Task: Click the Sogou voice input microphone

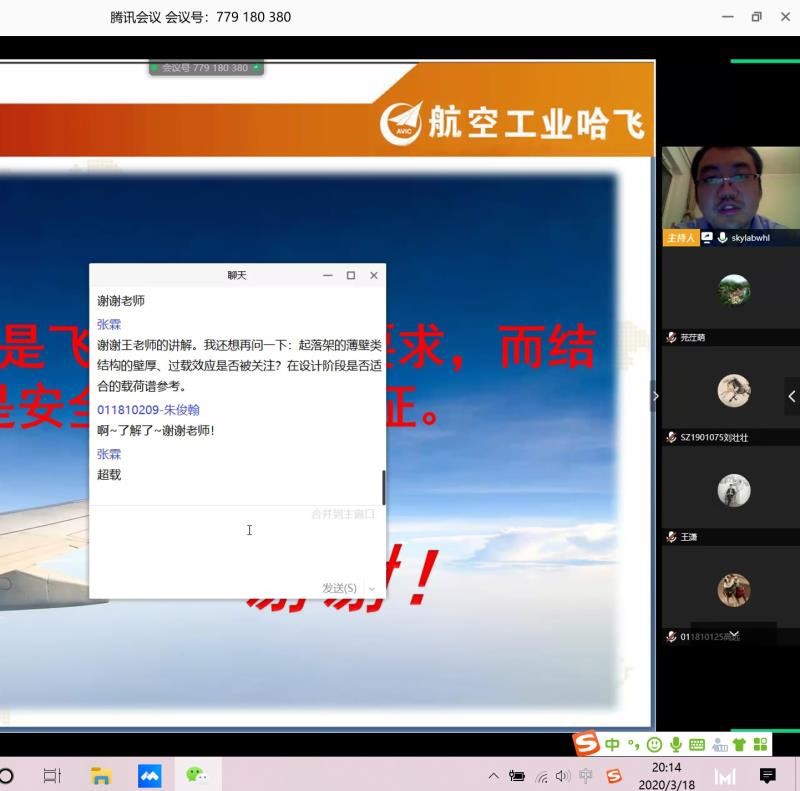Action: pos(676,744)
